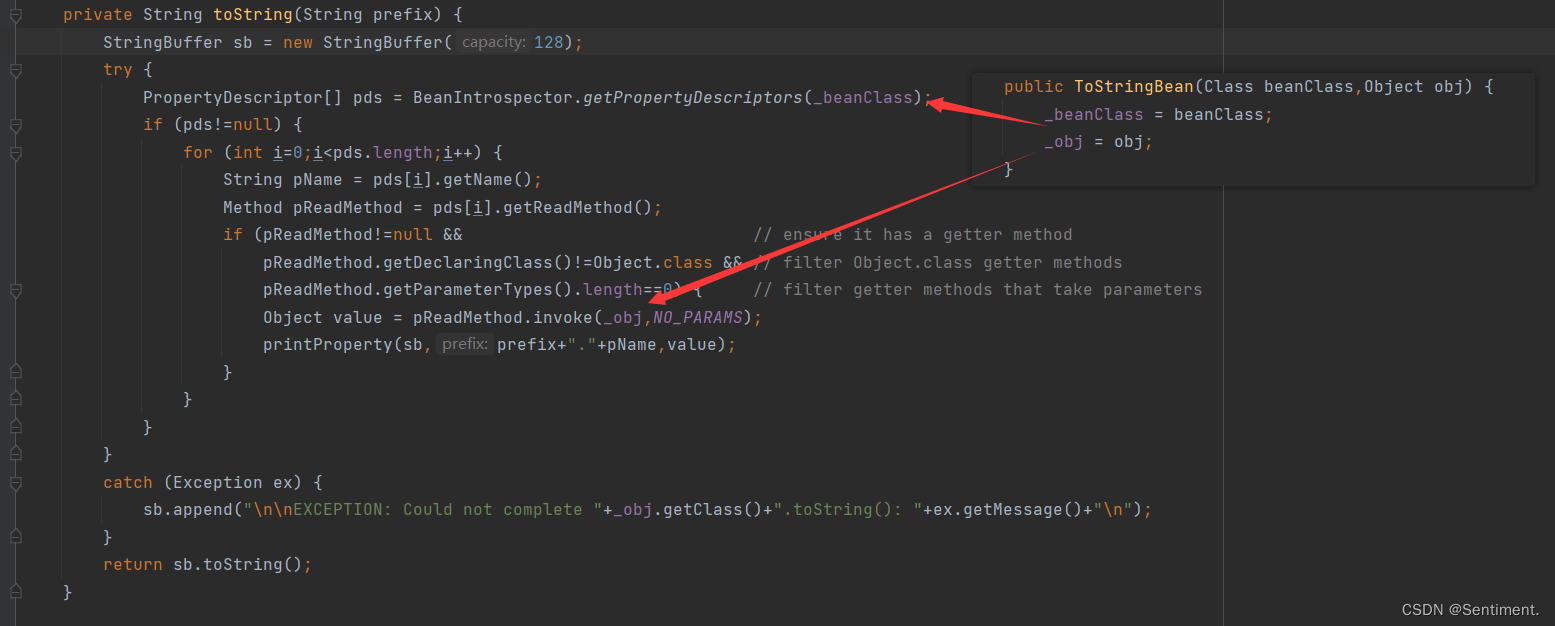
Task: Click the 'prefix:' inlay hint in printProperty
Action: pos(464,344)
